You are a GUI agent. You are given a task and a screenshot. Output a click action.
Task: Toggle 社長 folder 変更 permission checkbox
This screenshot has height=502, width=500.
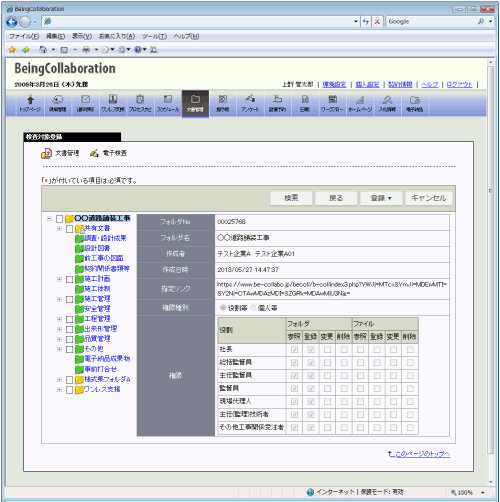pyautogui.click(x=327, y=349)
